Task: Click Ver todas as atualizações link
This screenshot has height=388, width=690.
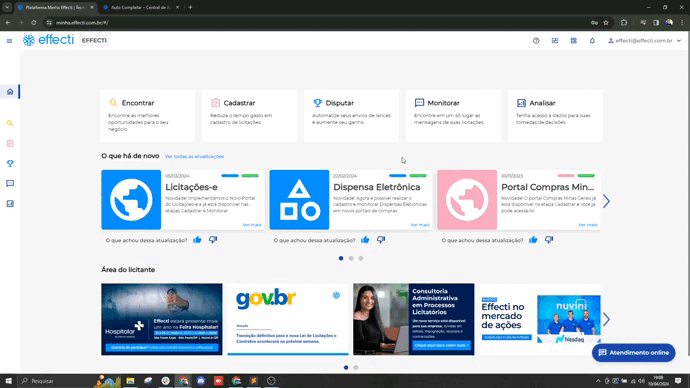Action: [x=195, y=157]
